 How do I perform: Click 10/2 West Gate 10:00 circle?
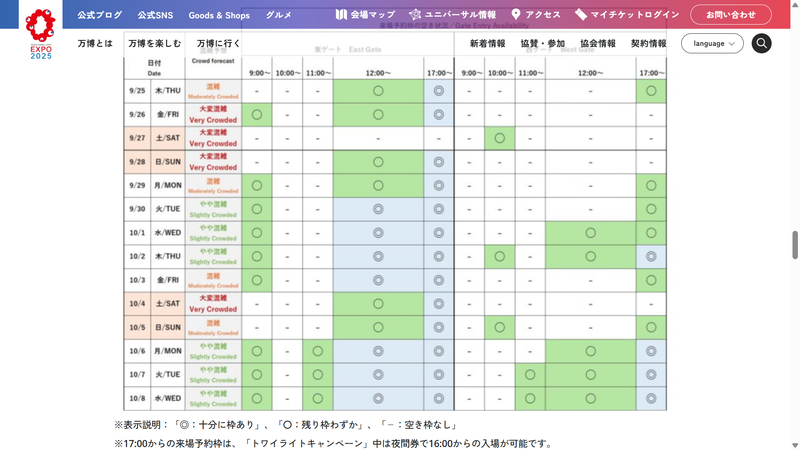tap(499, 257)
